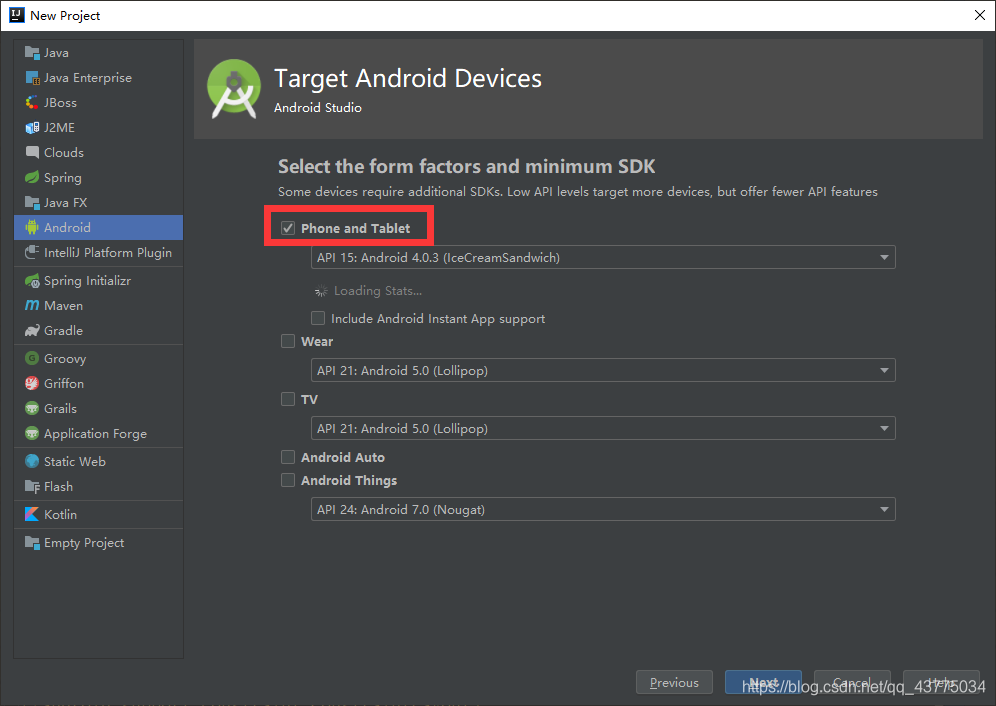Click the JBoss icon in sidebar
This screenshot has height=706, width=996.
click(32, 102)
